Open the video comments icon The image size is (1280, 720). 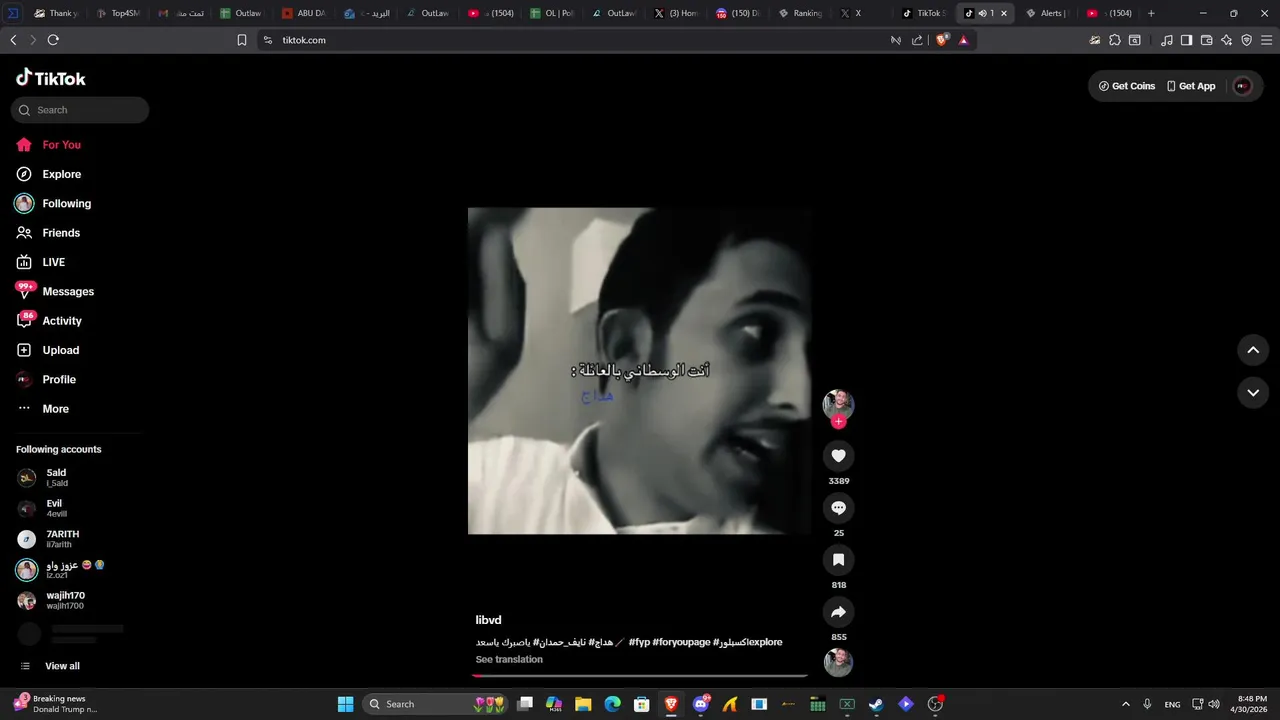click(838, 508)
